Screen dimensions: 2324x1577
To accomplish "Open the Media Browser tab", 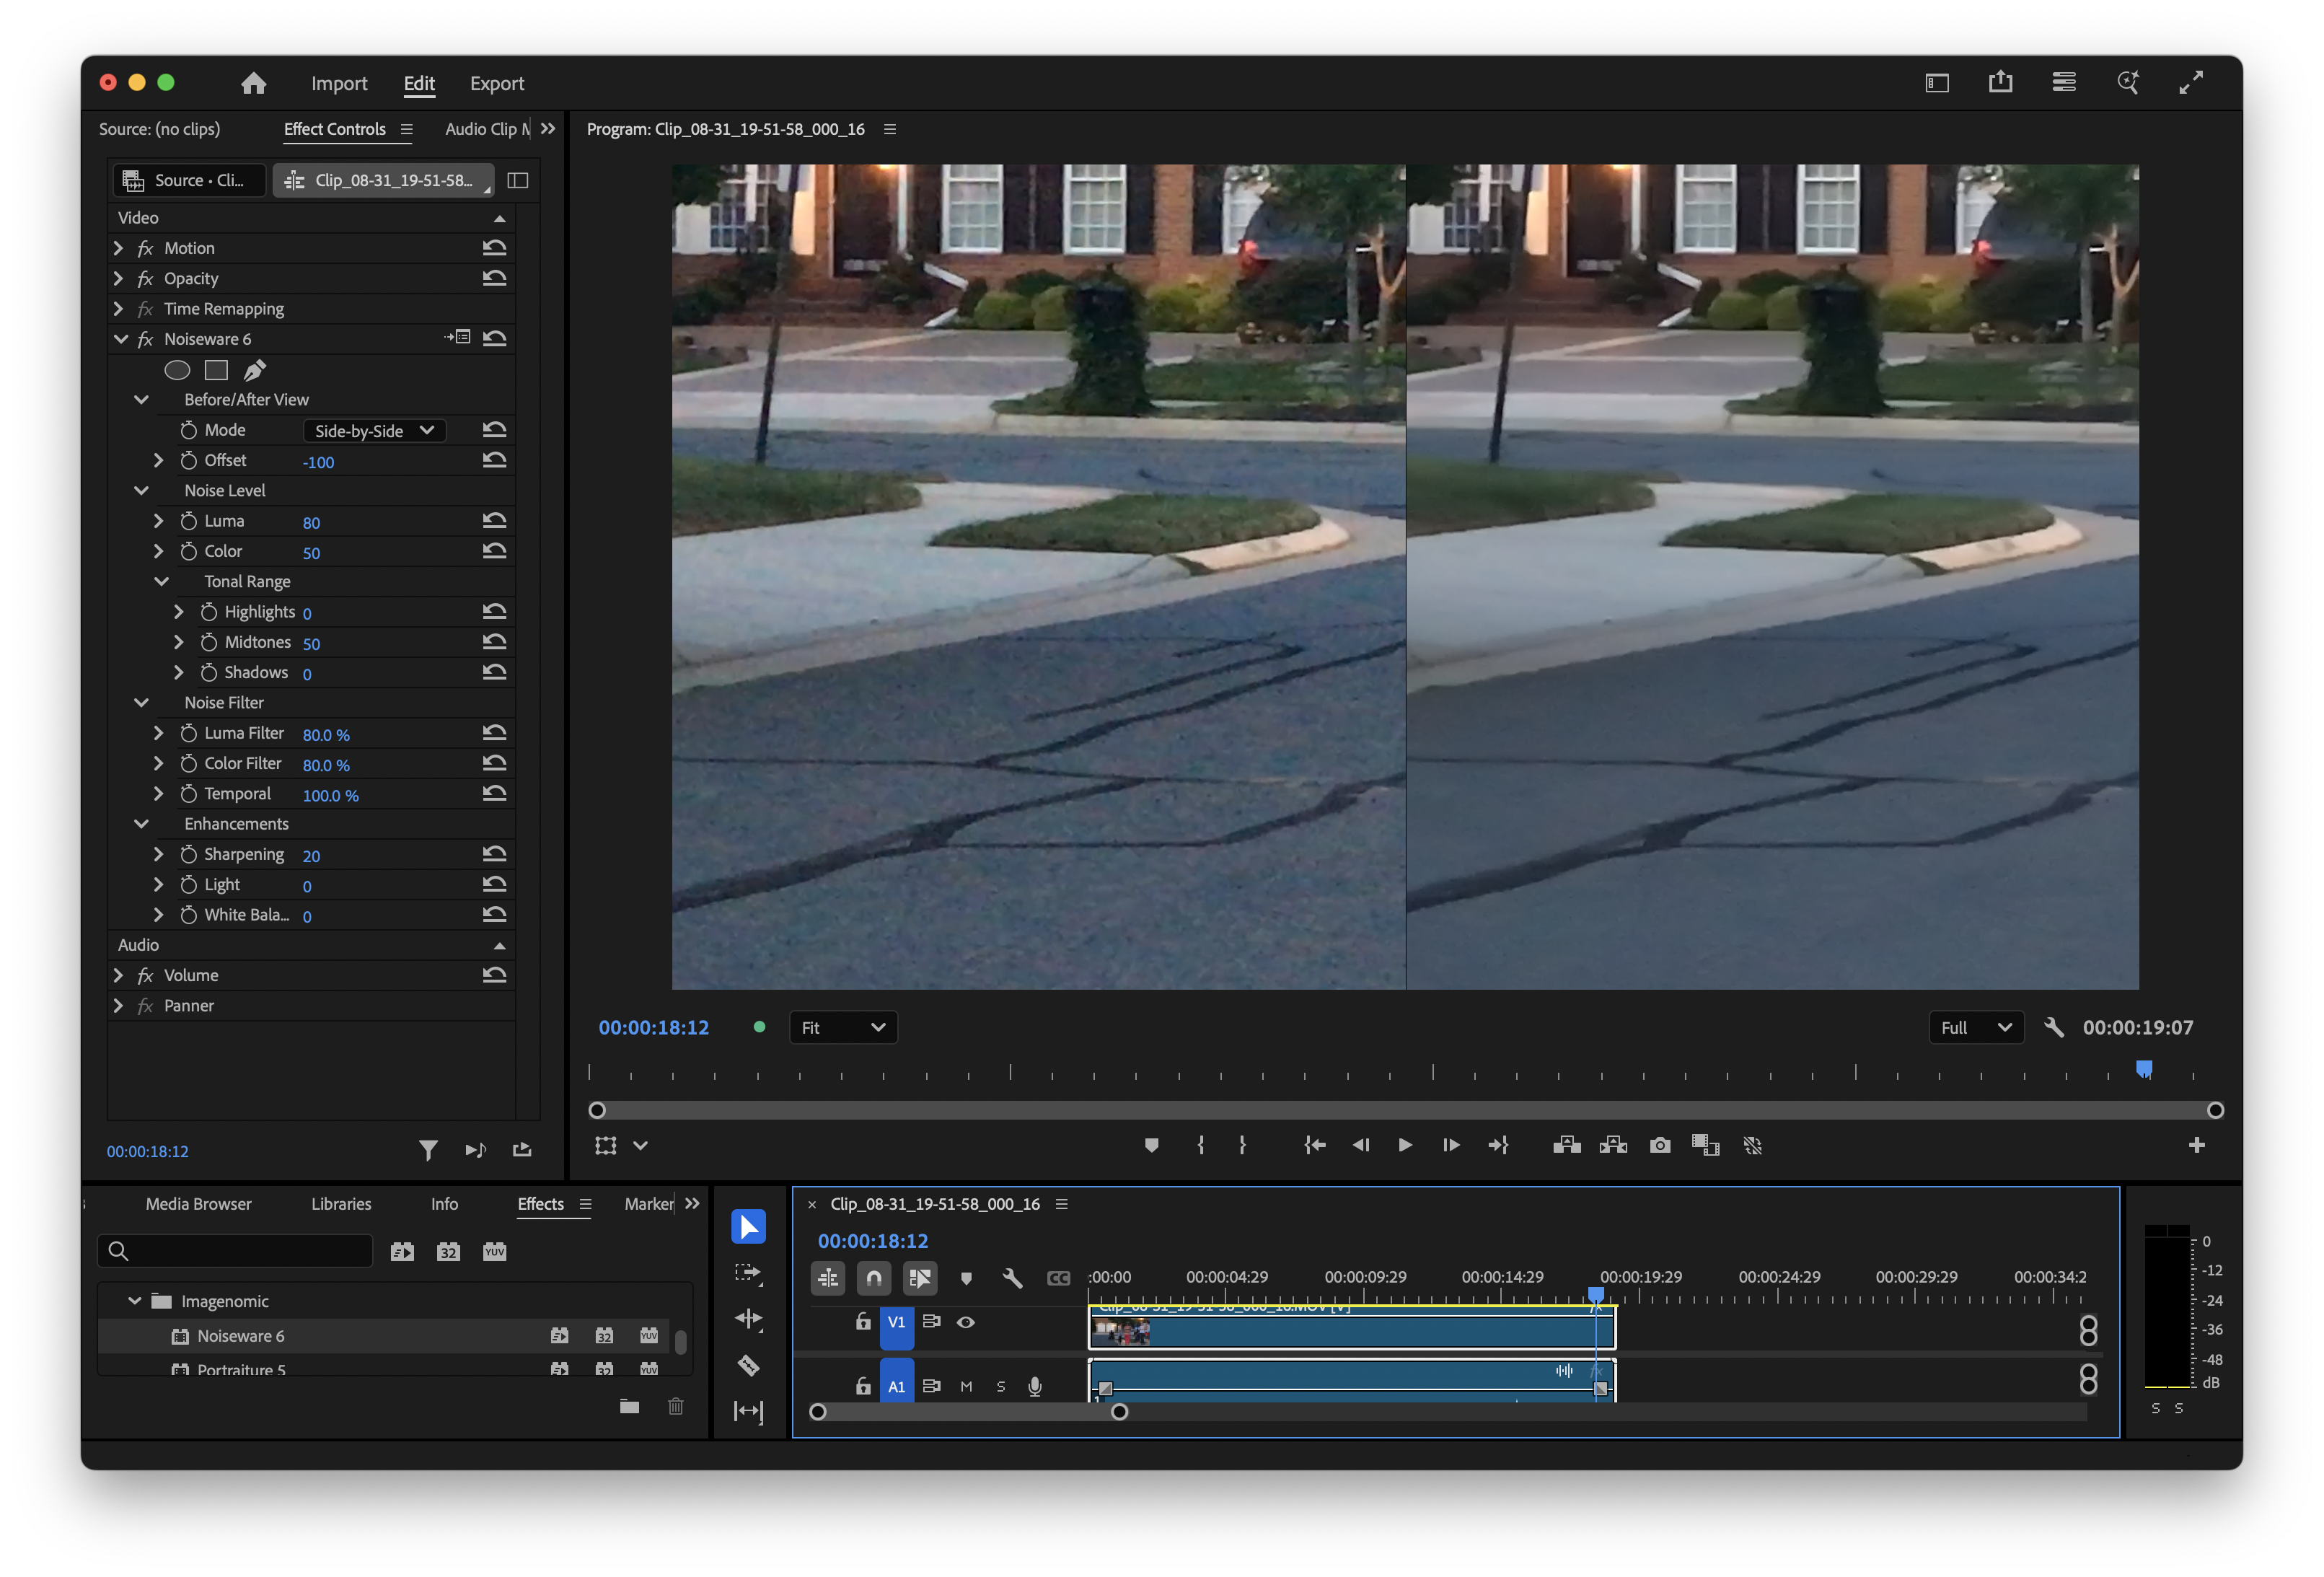I will (x=198, y=1204).
